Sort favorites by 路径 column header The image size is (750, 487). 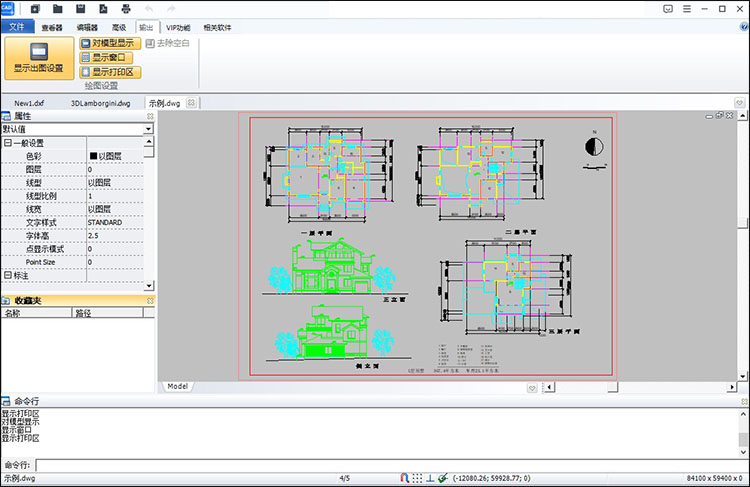pyautogui.click(x=108, y=313)
